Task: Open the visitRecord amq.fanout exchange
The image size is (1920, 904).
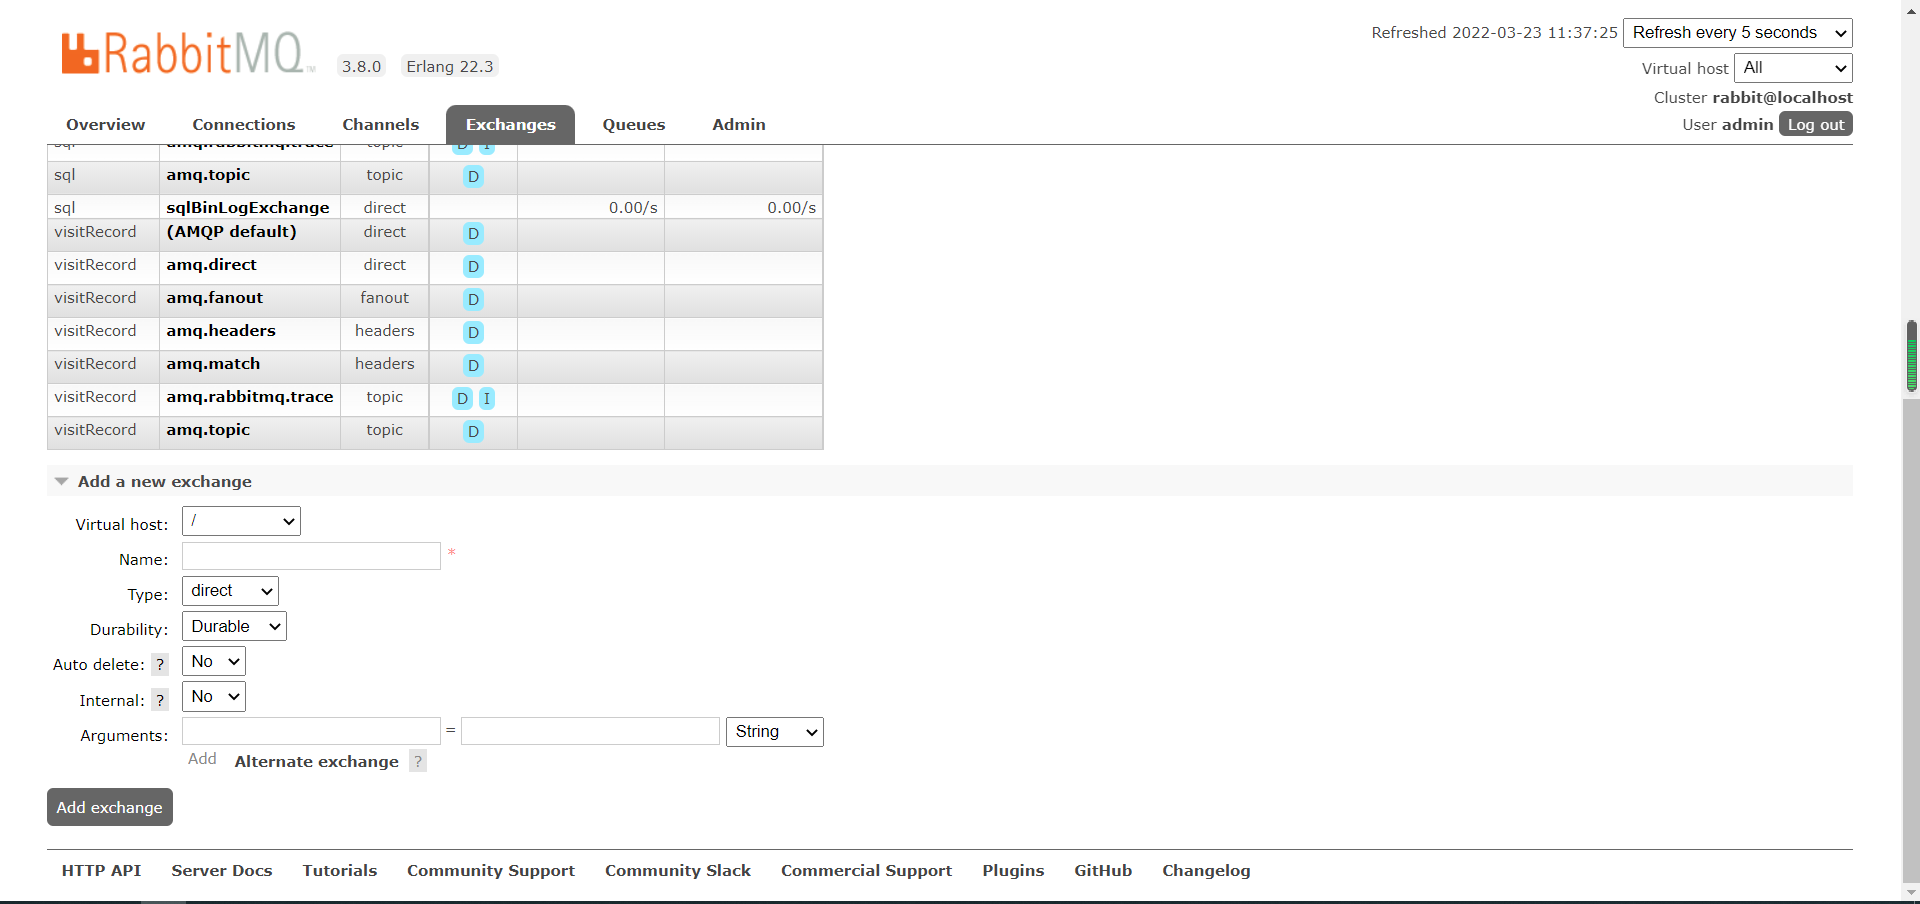Action: tap(215, 298)
